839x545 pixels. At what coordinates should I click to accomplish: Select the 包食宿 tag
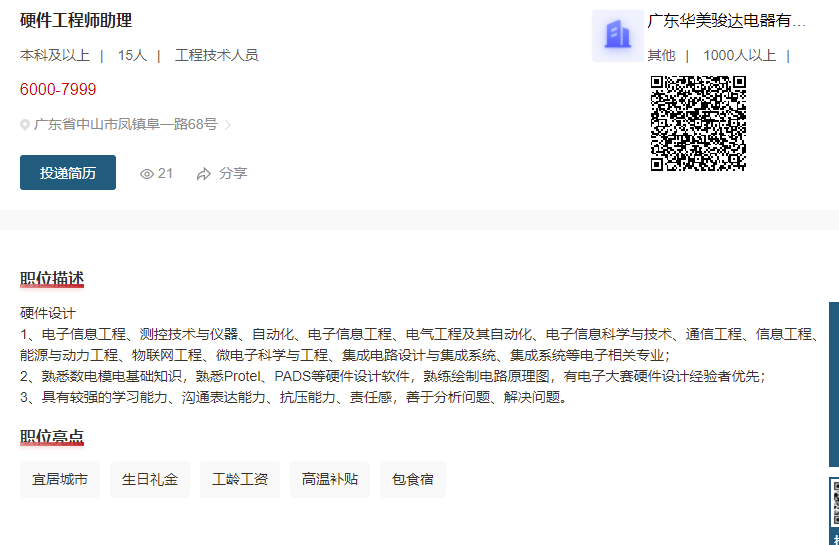(x=413, y=479)
